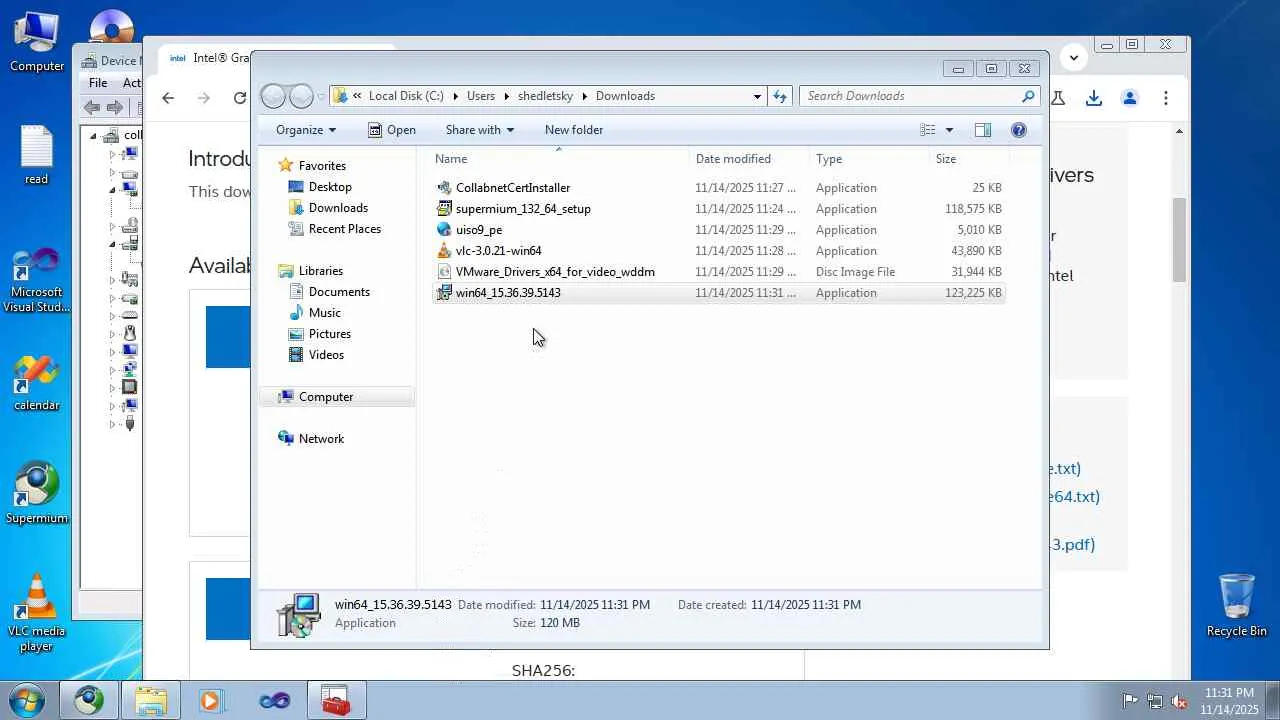This screenshot has height=720, width=1280.
Task: Select vlc-3.0.21-win64 installer file
Action: point(718,251)
